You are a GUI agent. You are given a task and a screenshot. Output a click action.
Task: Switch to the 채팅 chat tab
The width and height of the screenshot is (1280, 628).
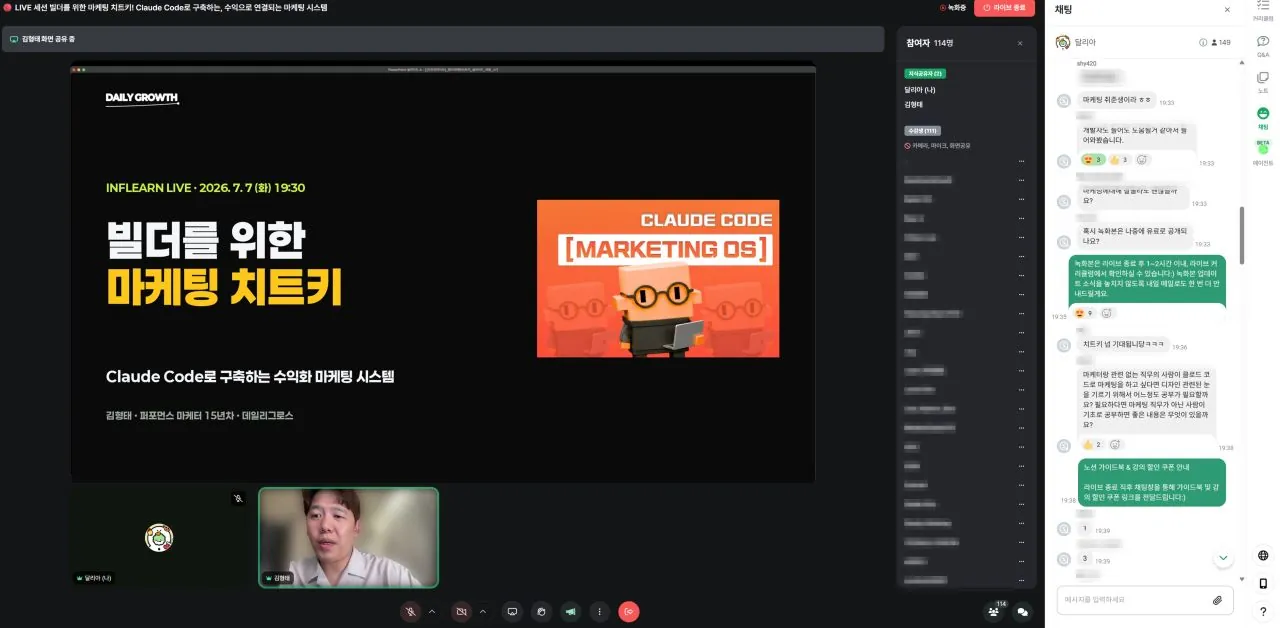point(1263,118)
